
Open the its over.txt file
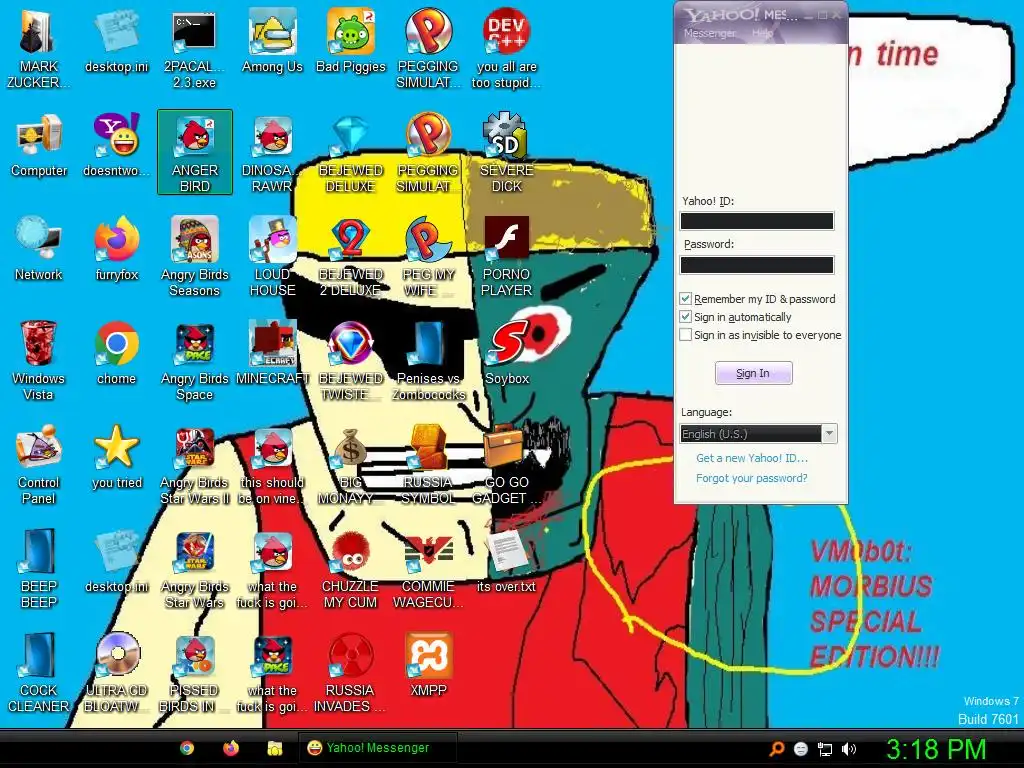point(507,562)
